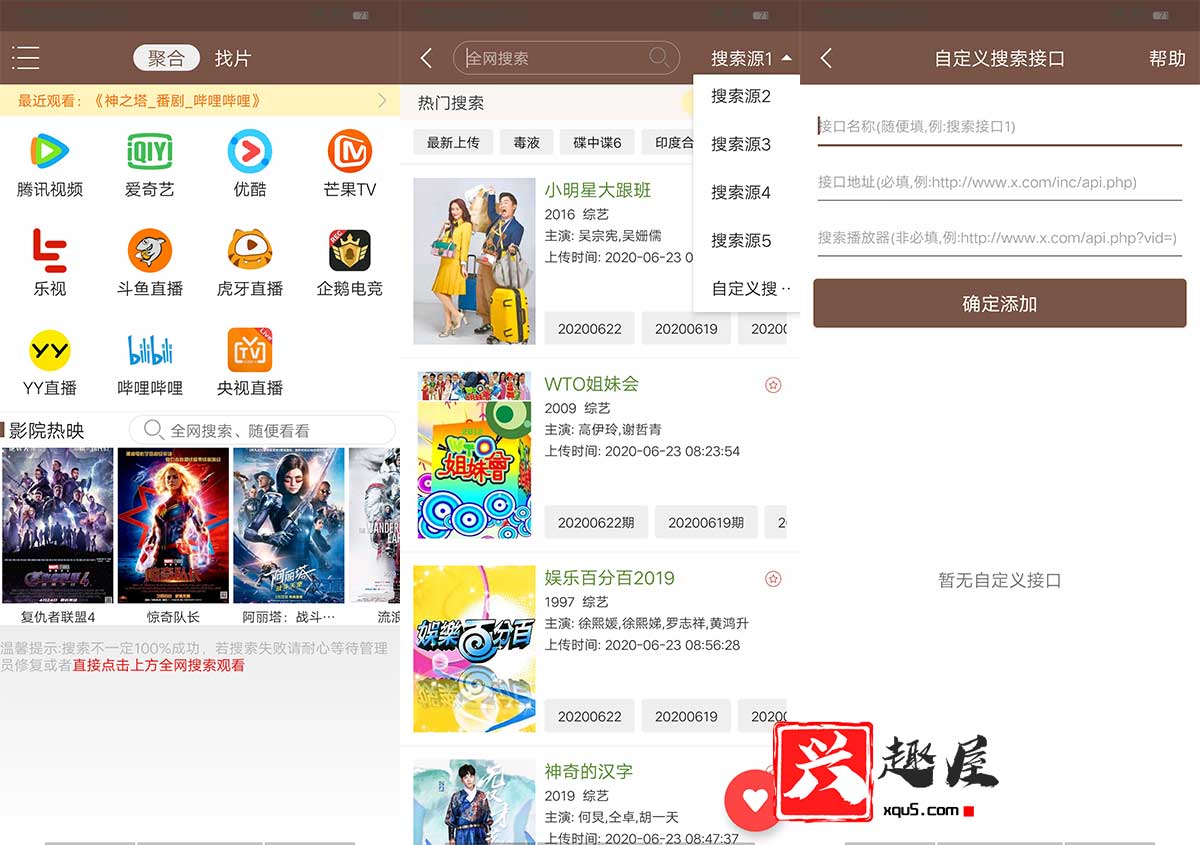Screen dimensions: 1200x845
Task: Launch the 优酷 icon
Action: point(250,151)
